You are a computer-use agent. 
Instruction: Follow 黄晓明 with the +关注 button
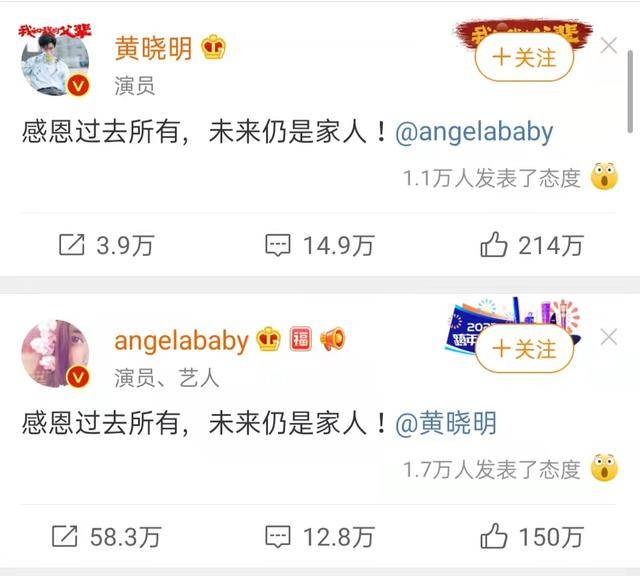coord(524,58)
